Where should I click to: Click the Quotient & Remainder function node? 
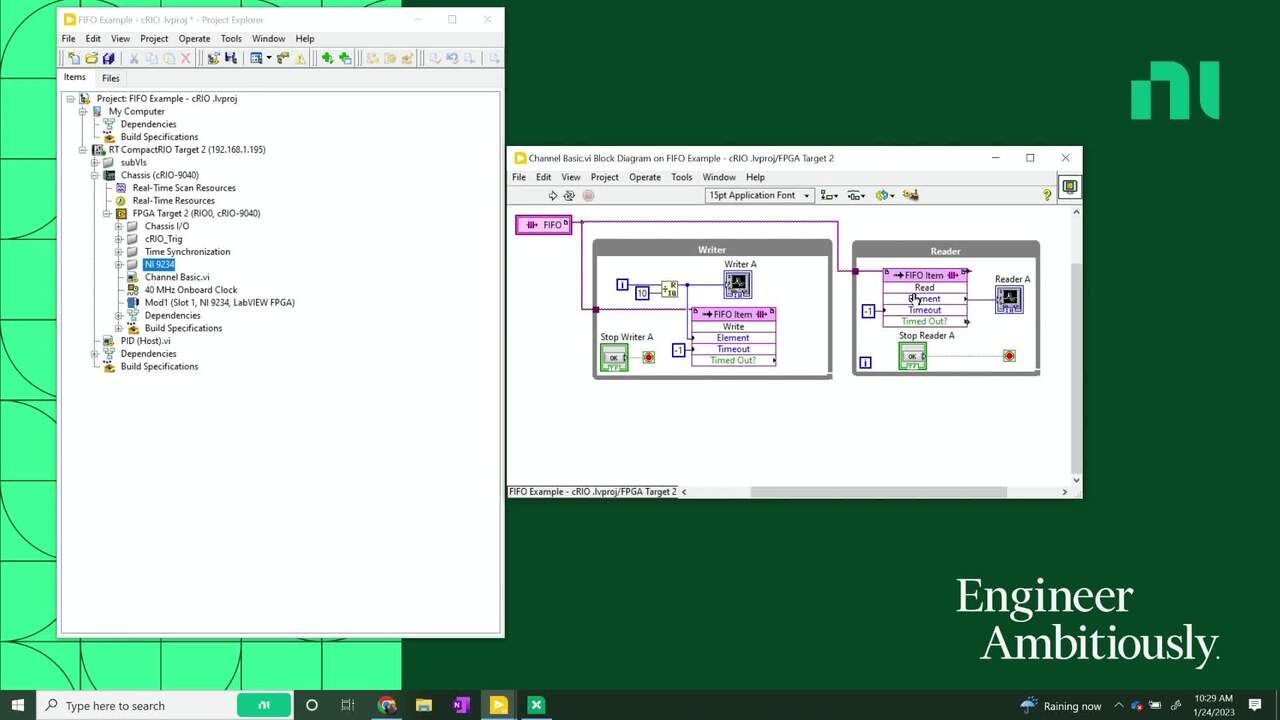669,290
